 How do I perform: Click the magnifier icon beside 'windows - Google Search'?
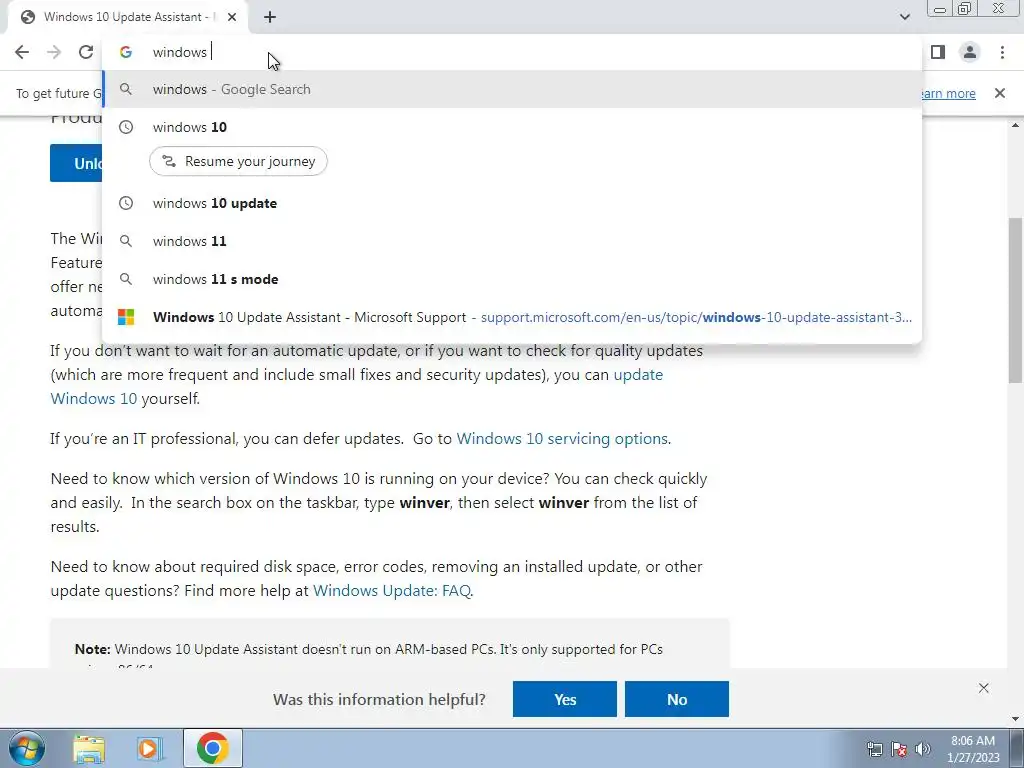[x=126, y=89]
